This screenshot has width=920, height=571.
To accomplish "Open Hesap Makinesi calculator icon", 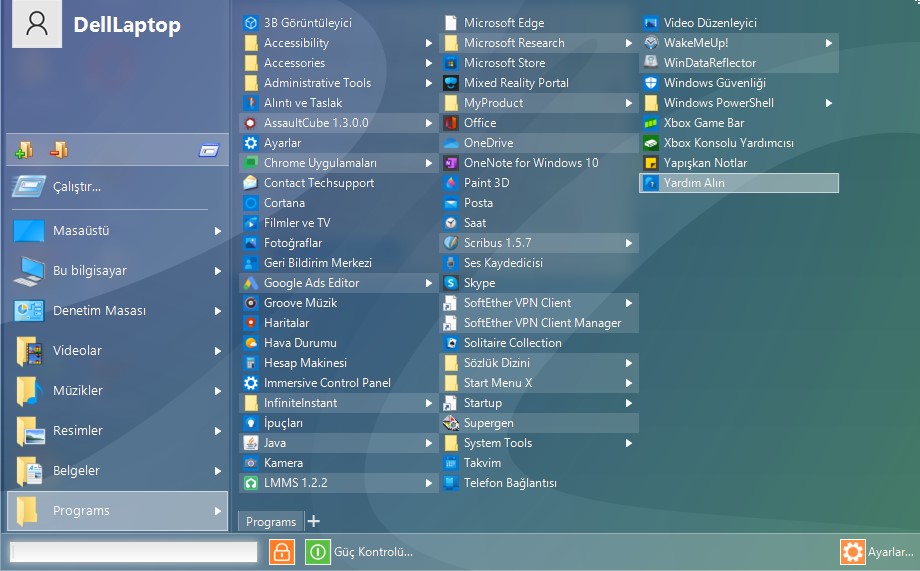I will pos(251,363).
